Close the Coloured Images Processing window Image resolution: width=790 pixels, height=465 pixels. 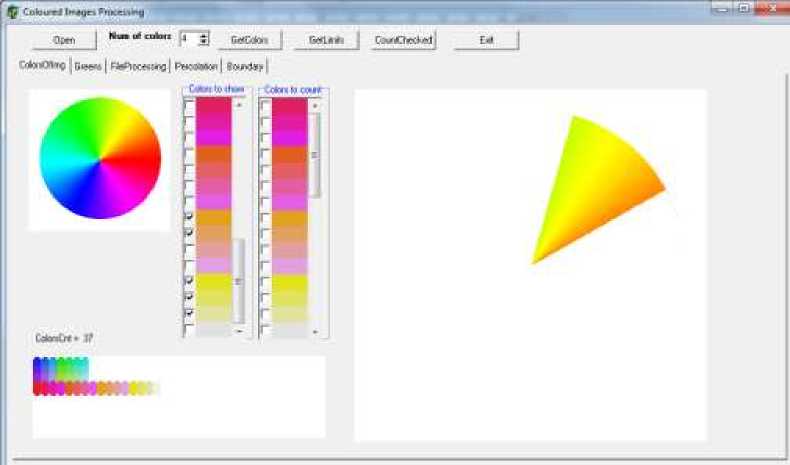coord(773,8)
